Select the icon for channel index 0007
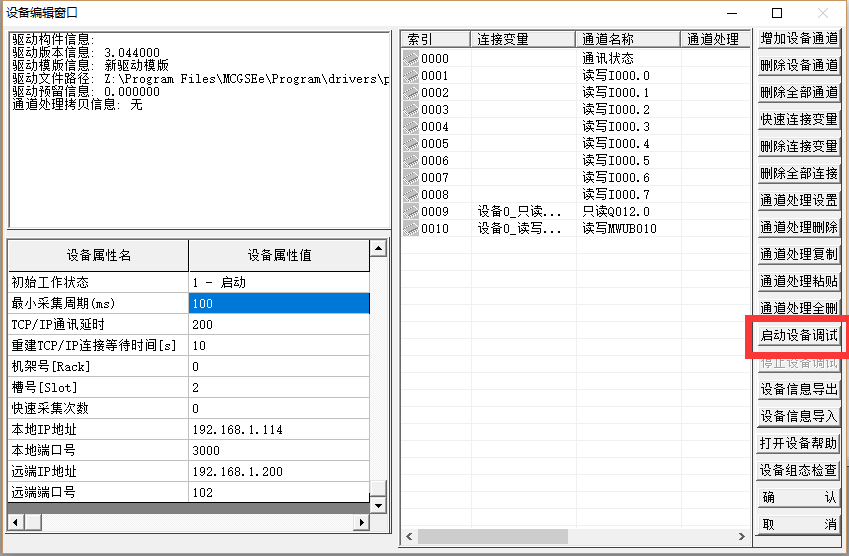 411,178
